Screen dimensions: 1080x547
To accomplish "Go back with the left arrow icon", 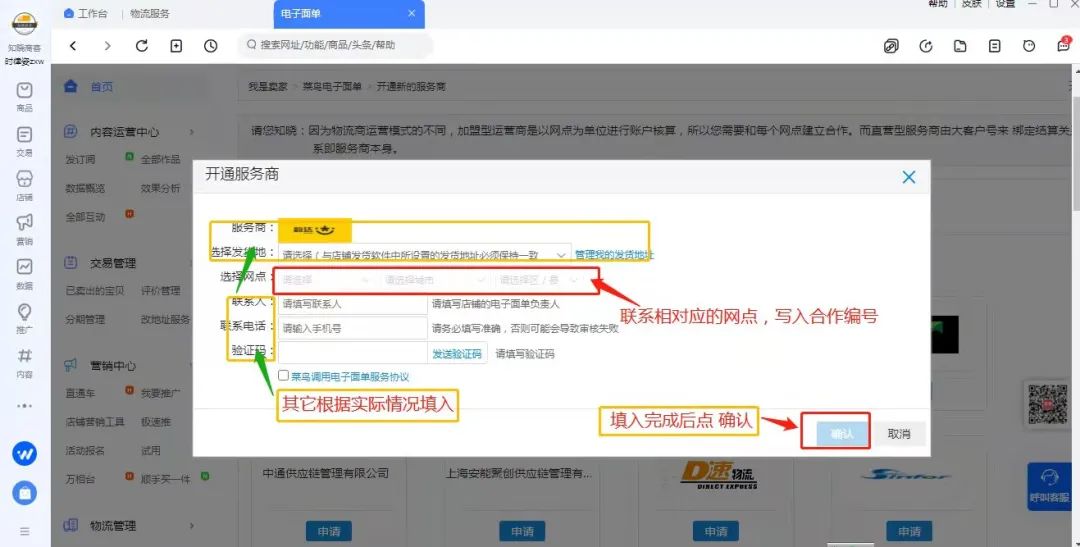I will coord(73,46).
